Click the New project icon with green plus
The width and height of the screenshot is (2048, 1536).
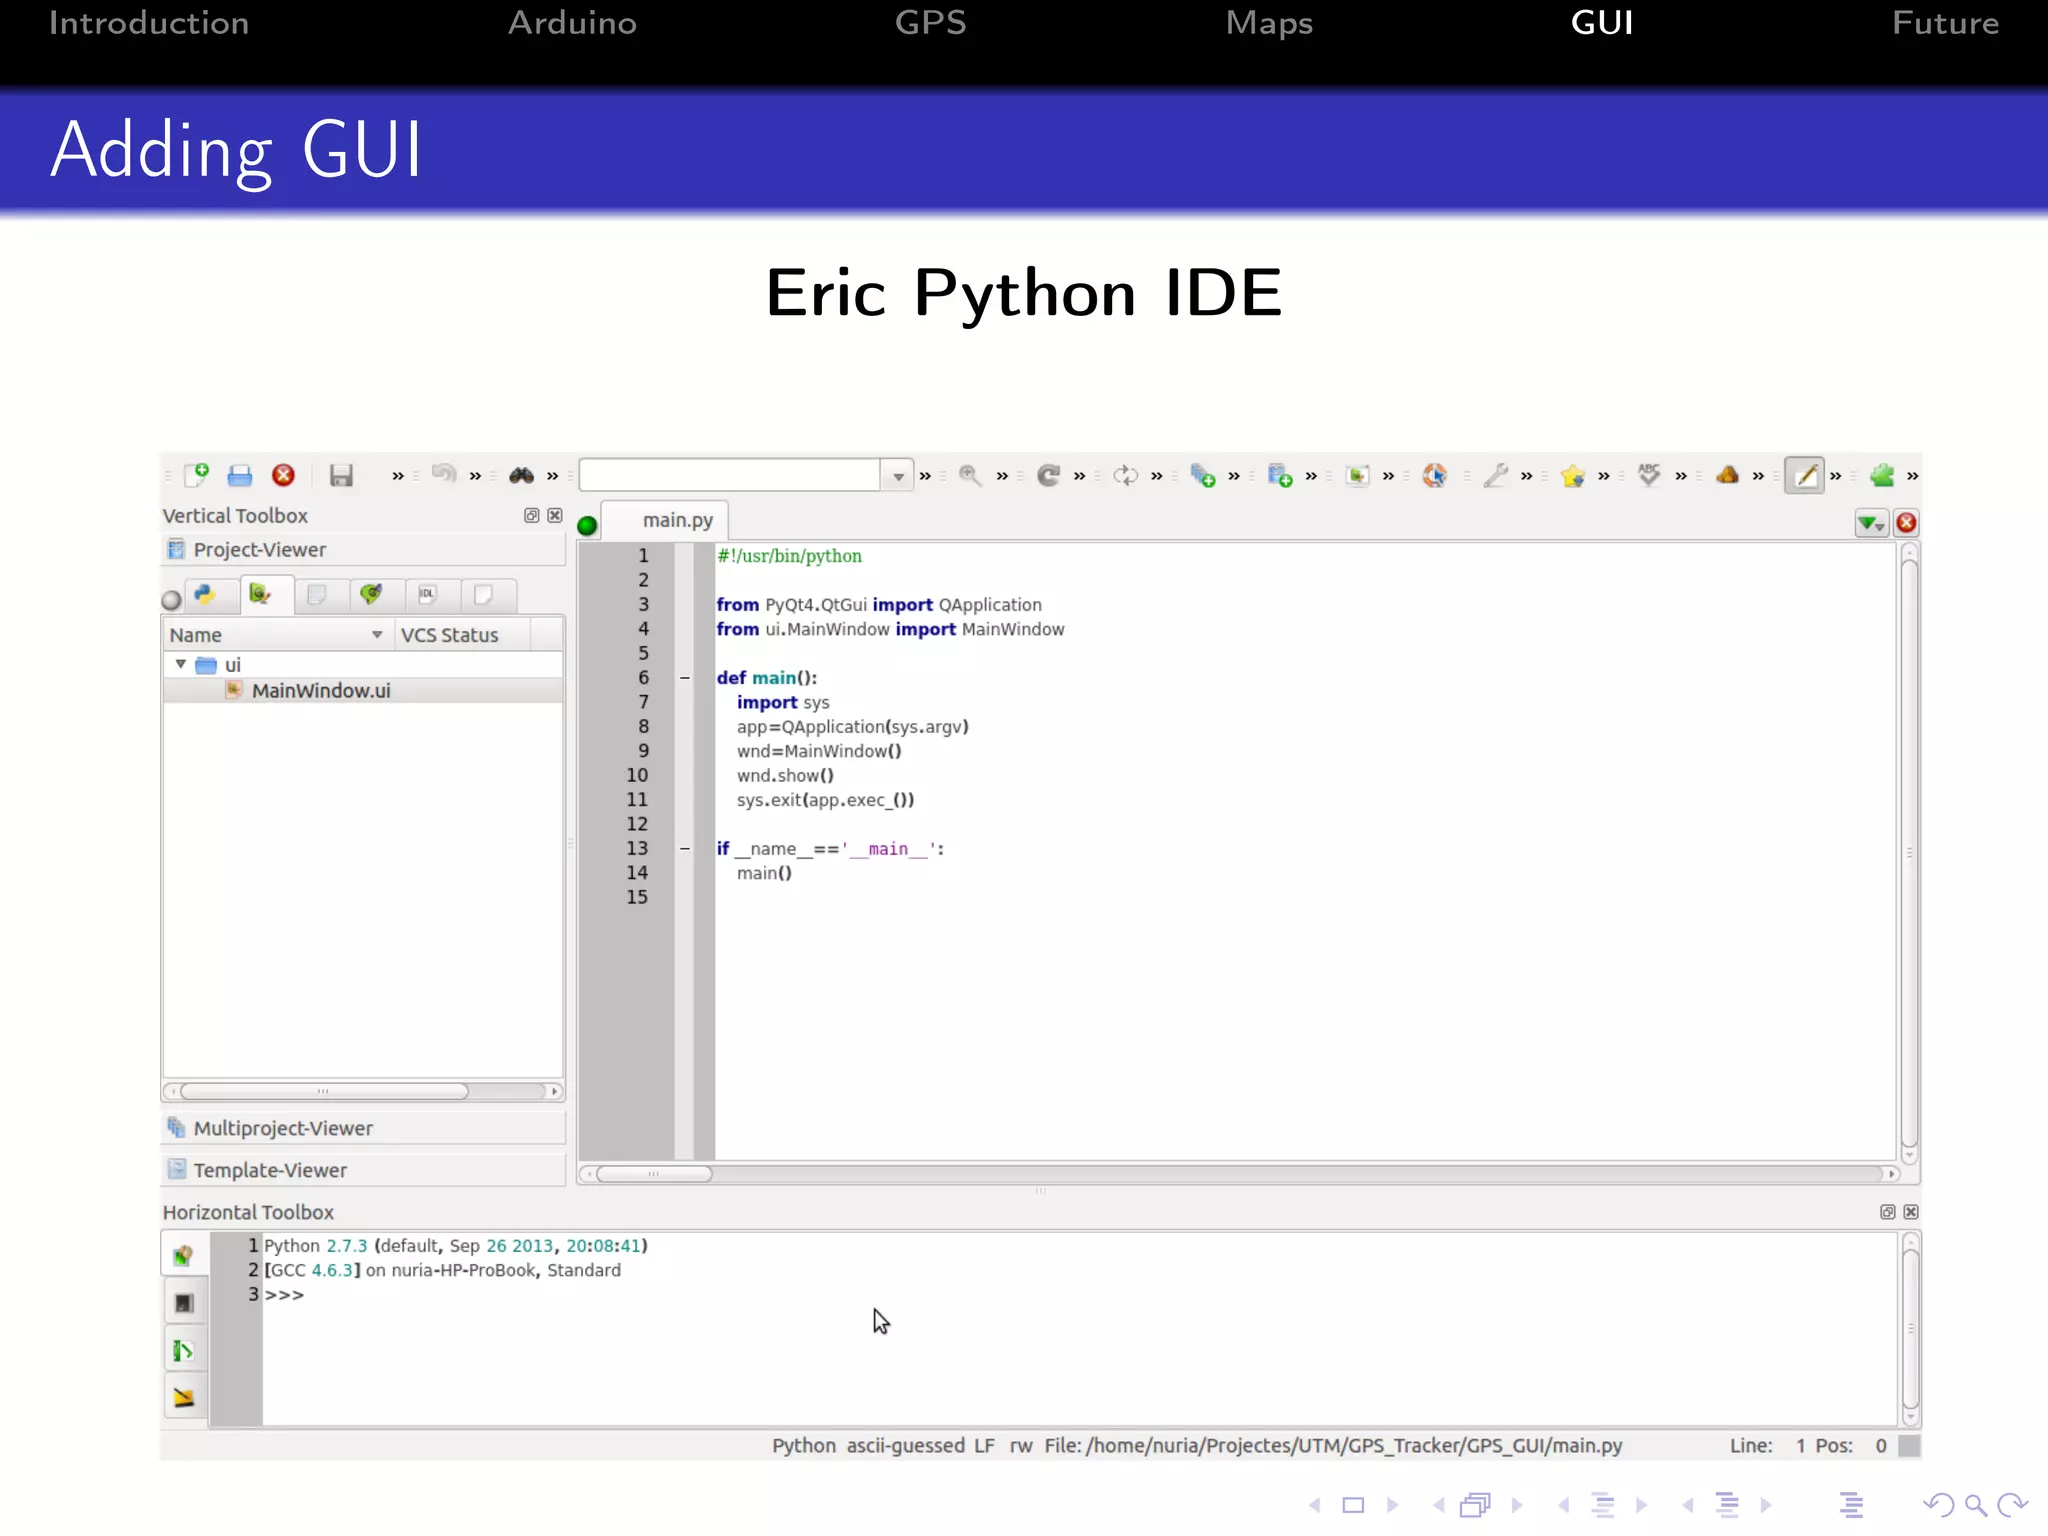pyautogui.click(x=1280, y=475)
